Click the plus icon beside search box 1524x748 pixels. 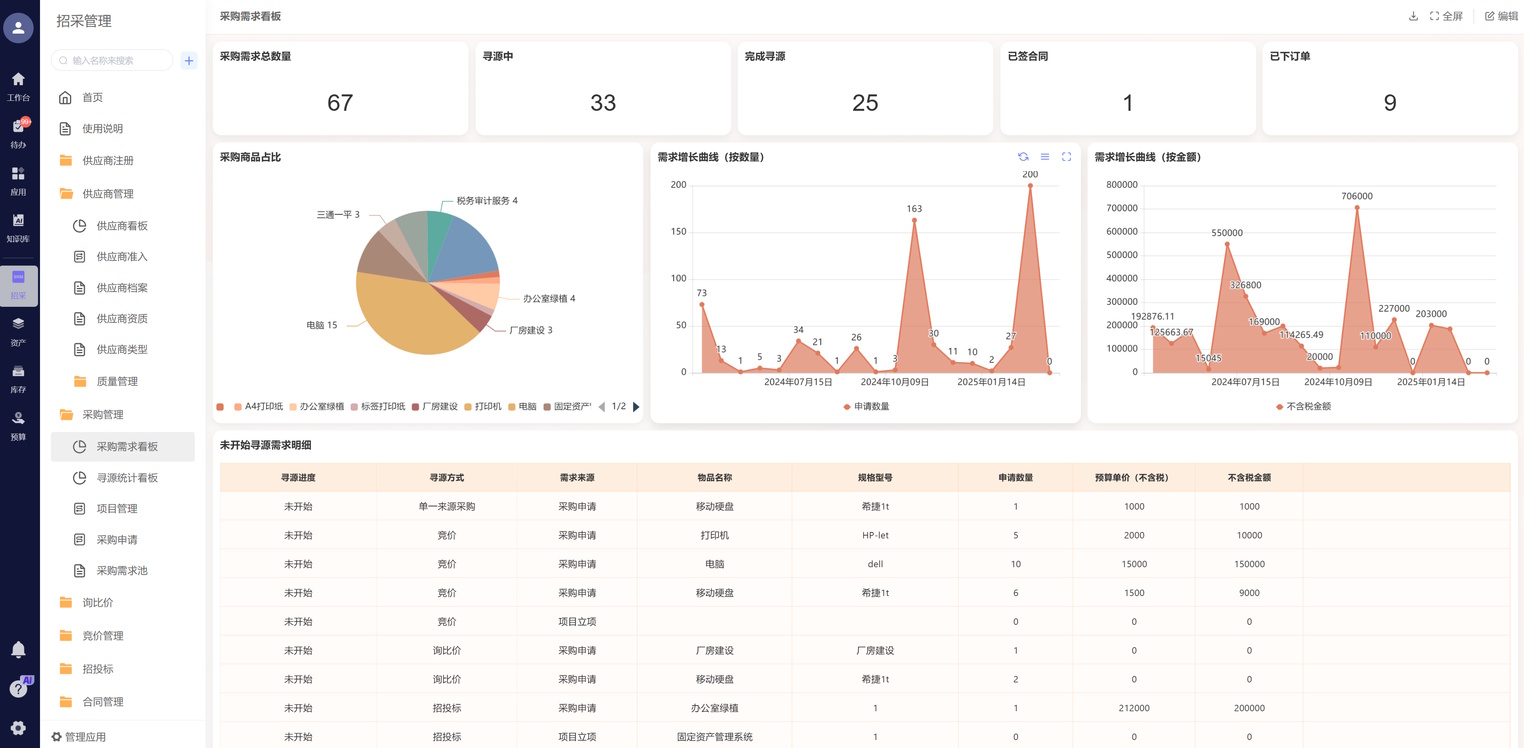tap(189, 61)
